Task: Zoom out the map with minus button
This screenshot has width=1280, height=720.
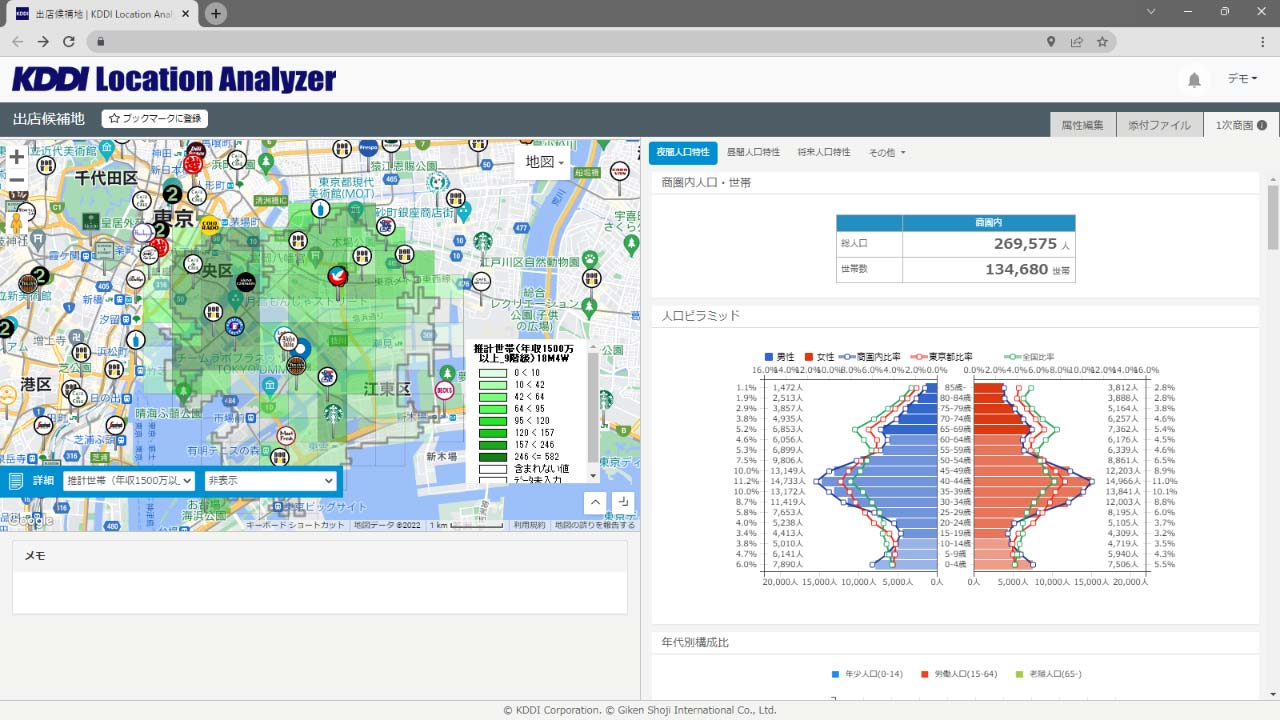Action: [17, 181]
